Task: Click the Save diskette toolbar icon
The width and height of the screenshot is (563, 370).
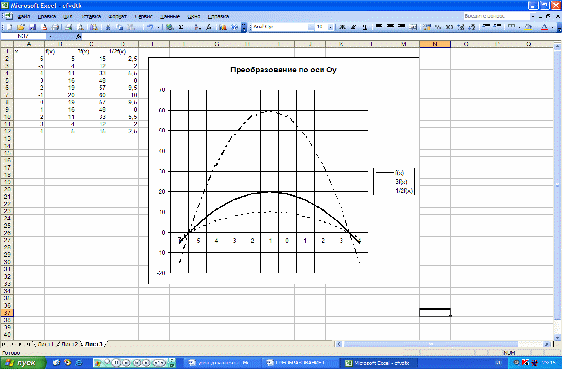Action: click(x=32, y=27)
